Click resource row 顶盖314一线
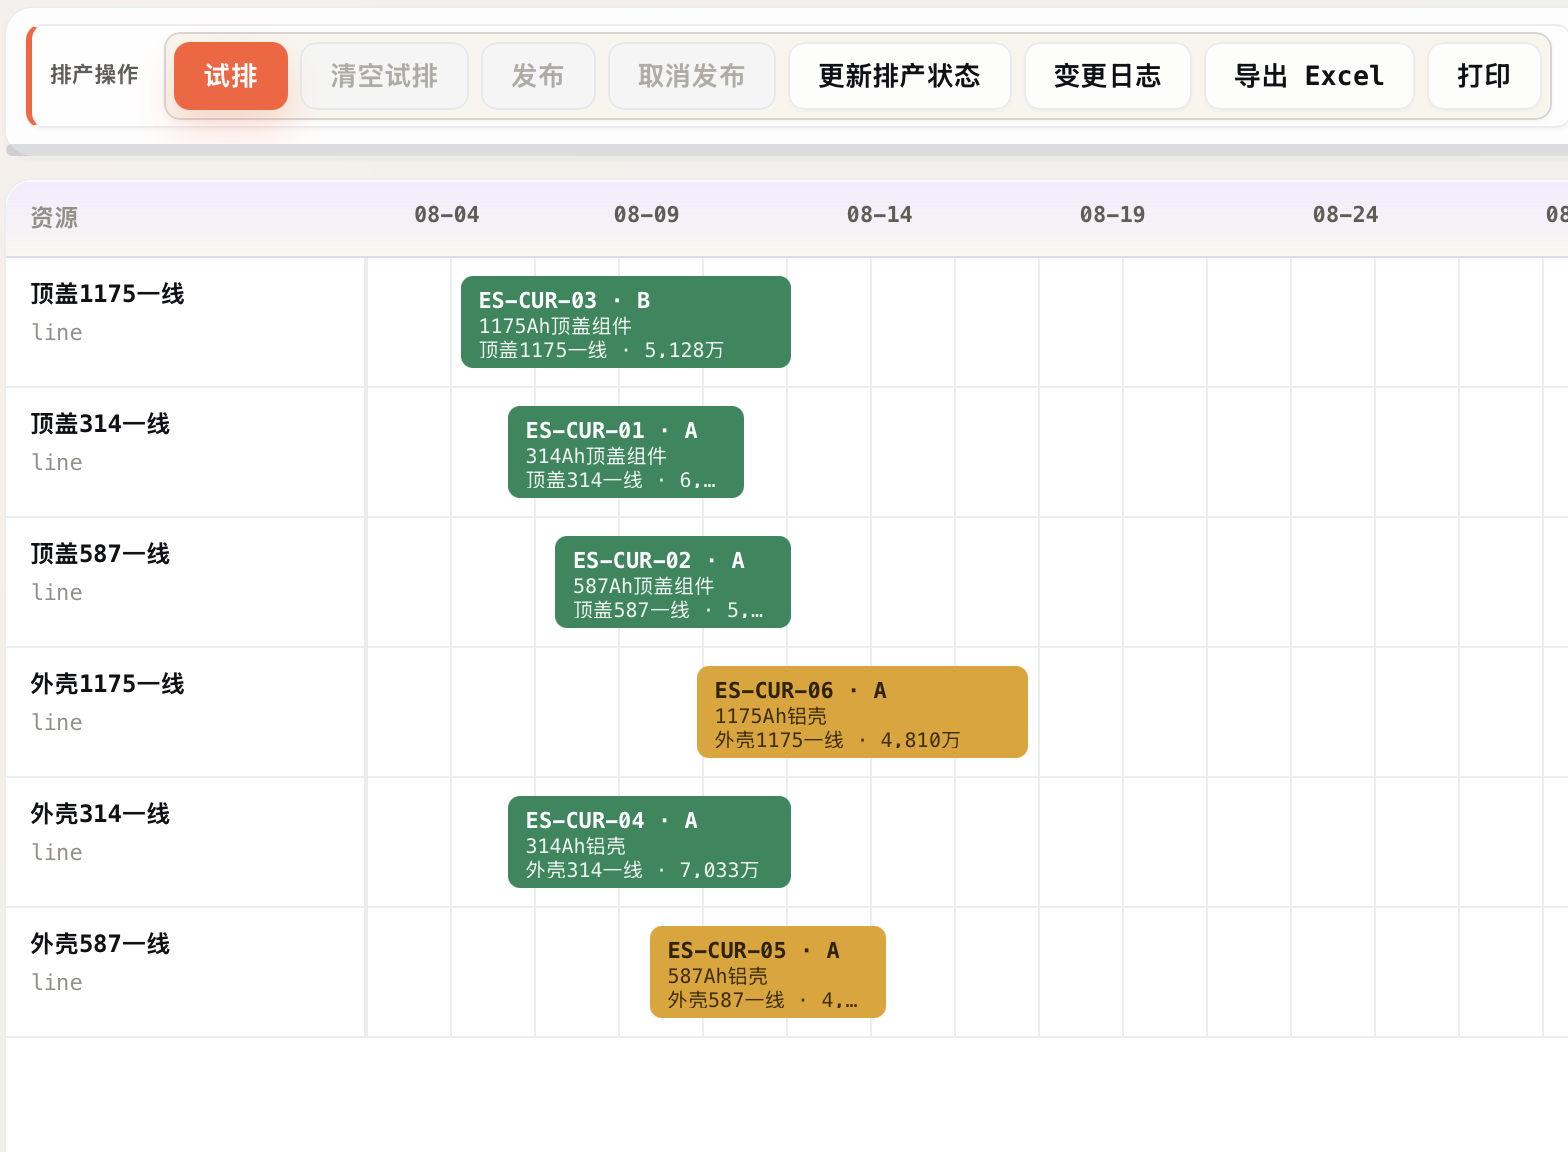This screenshot has height=1152, width=1568. click(x=186, y=452)
